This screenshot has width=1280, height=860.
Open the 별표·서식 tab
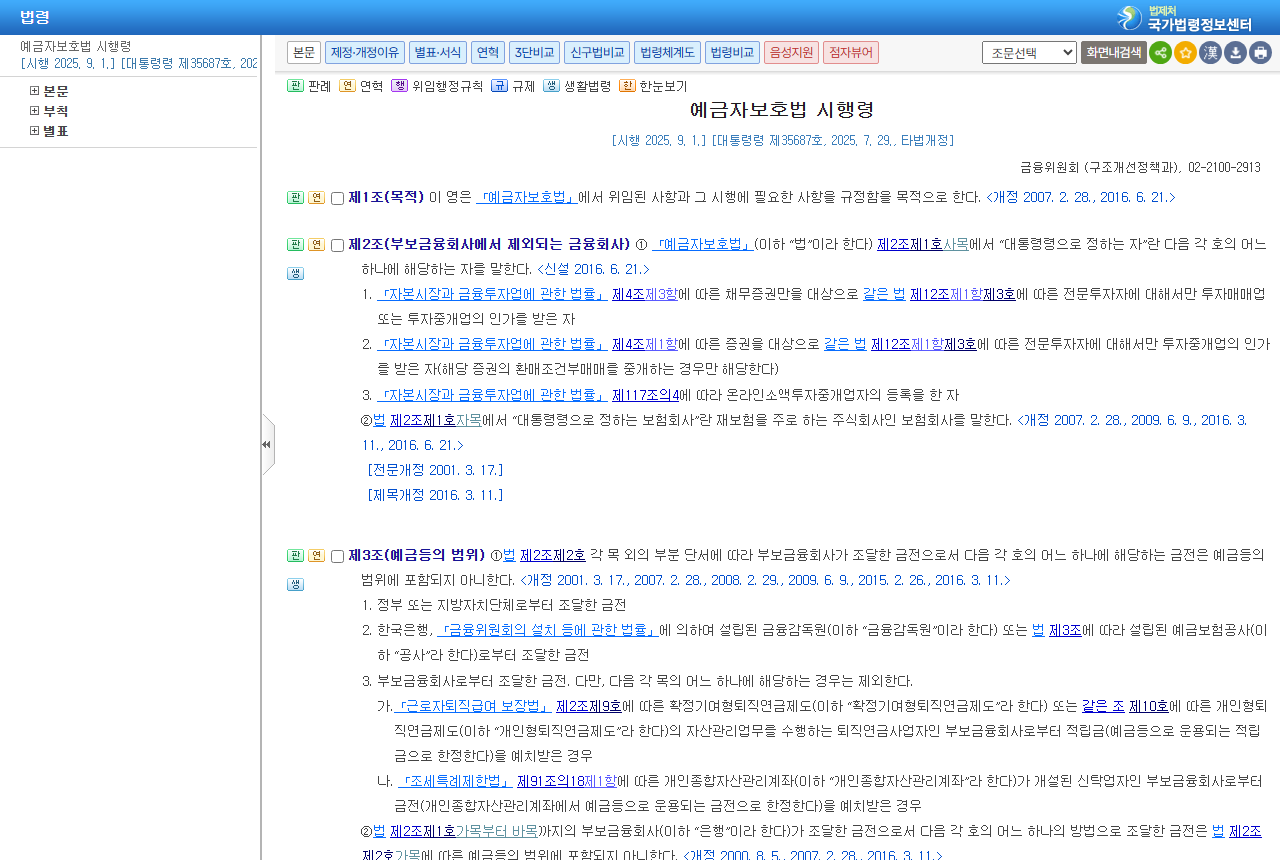click(x=438, y=52)
